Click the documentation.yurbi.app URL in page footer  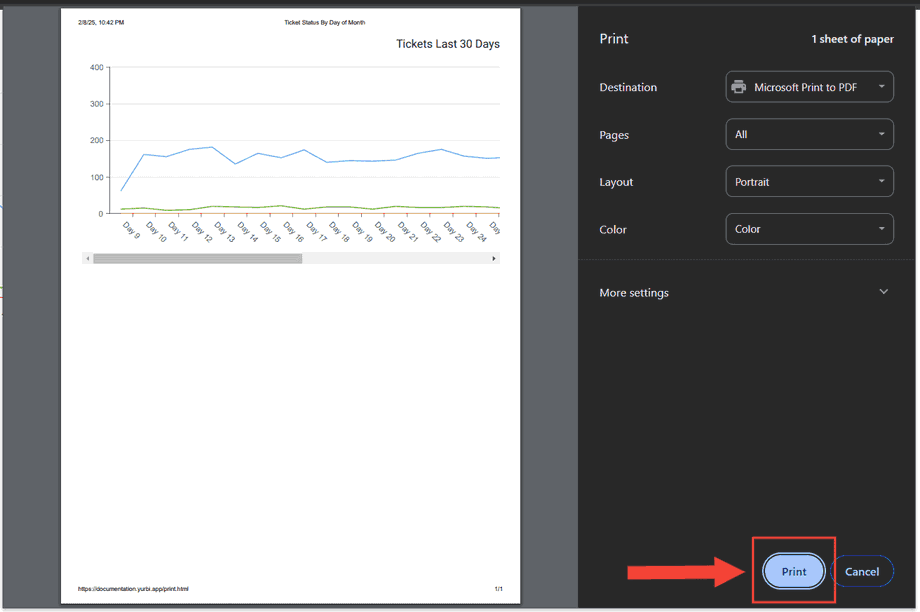click(133, 589)
